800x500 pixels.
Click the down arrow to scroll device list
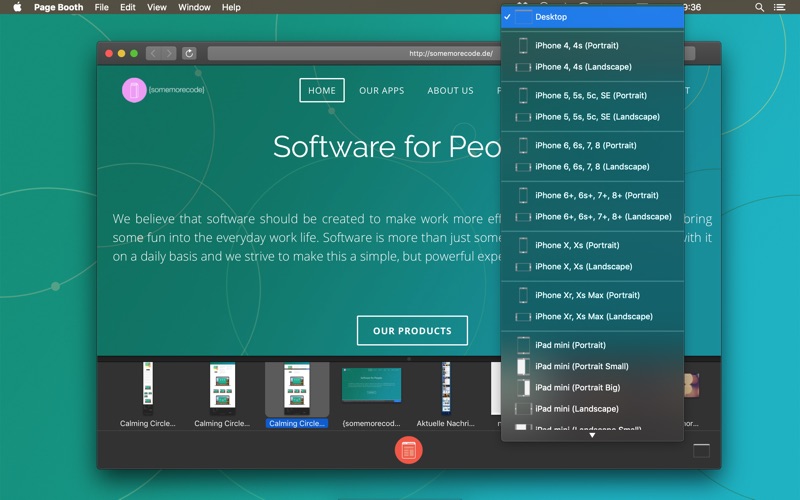pos(592,436)
